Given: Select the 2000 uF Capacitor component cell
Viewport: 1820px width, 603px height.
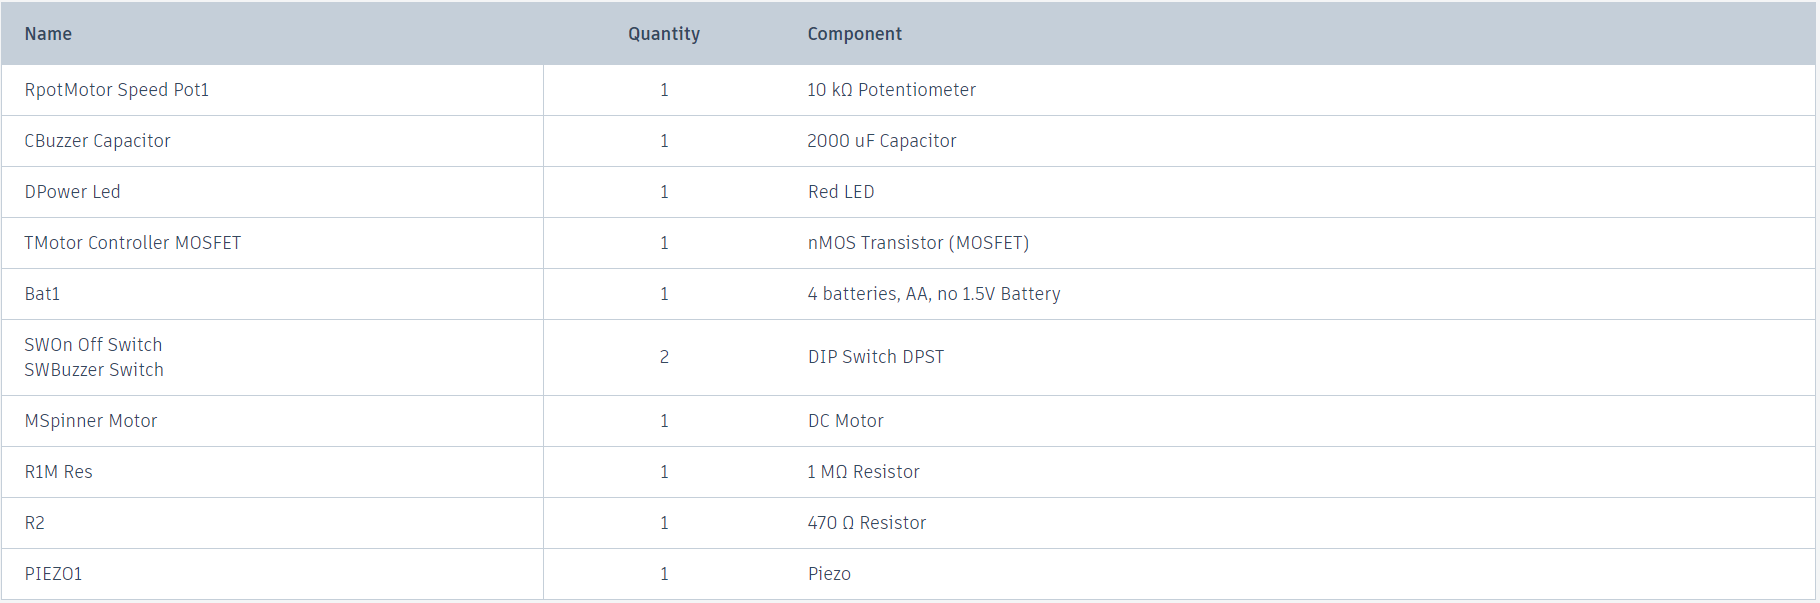Looking at the screenshot, I should [x=882, y=141].
